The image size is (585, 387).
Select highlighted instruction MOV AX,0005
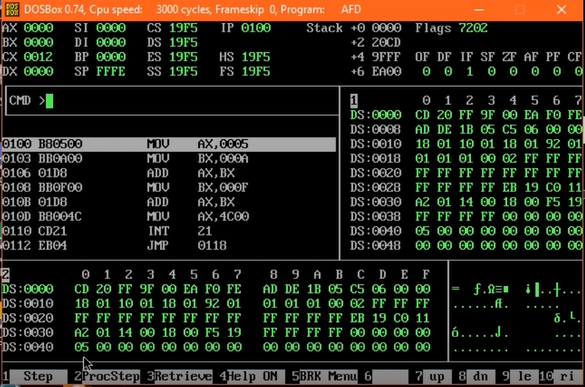(169, 144)
